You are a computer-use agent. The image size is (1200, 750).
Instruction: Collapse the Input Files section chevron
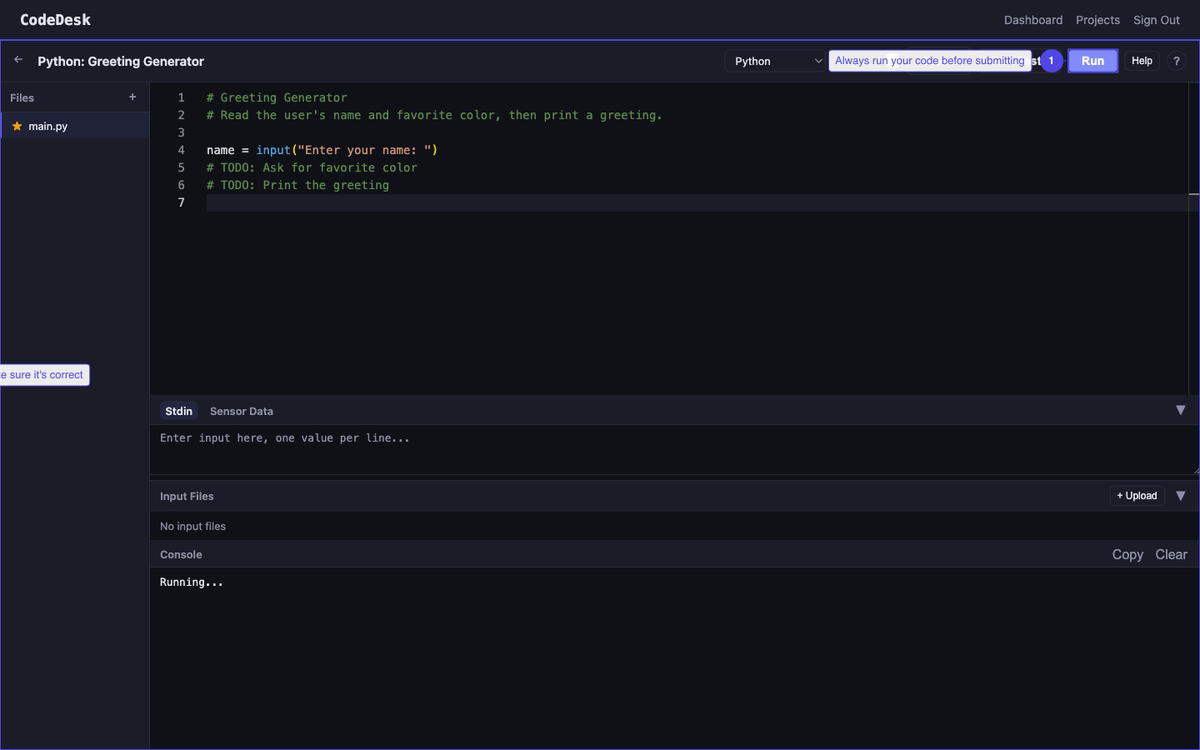coord(1181,495)
